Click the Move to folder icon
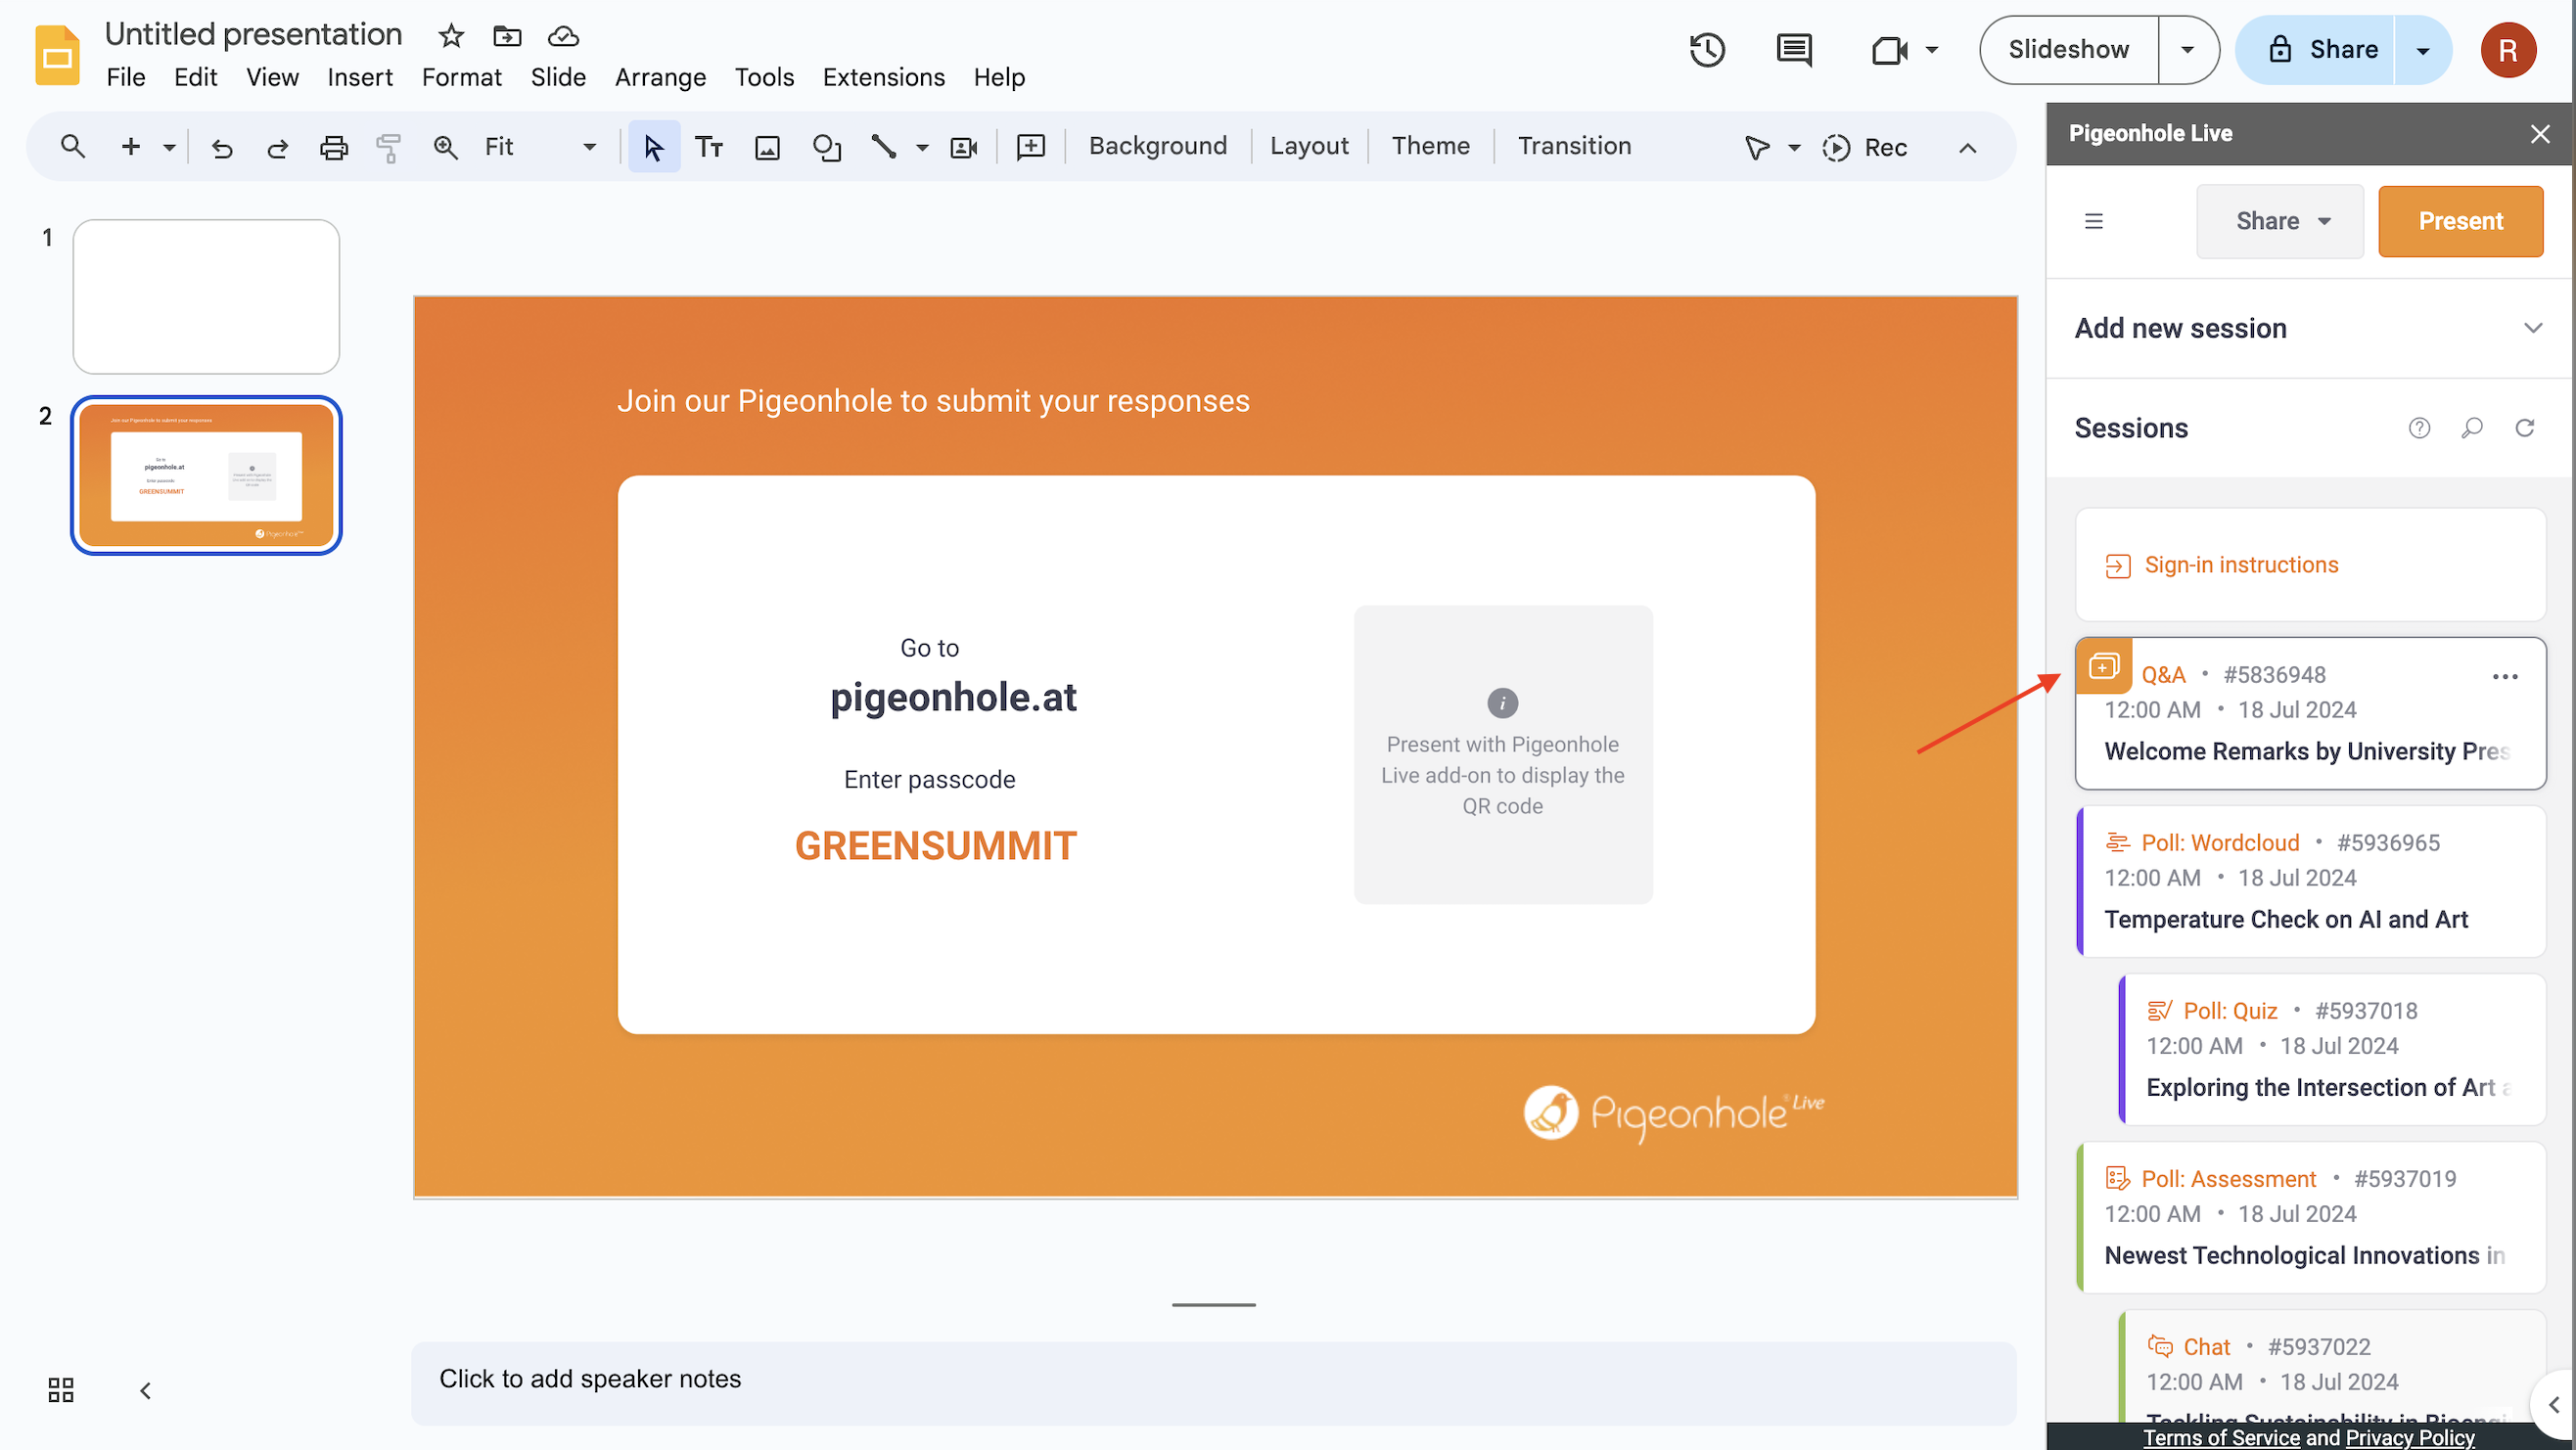The height and width of the screenshot is (1450, 2576). coord(507,36)
